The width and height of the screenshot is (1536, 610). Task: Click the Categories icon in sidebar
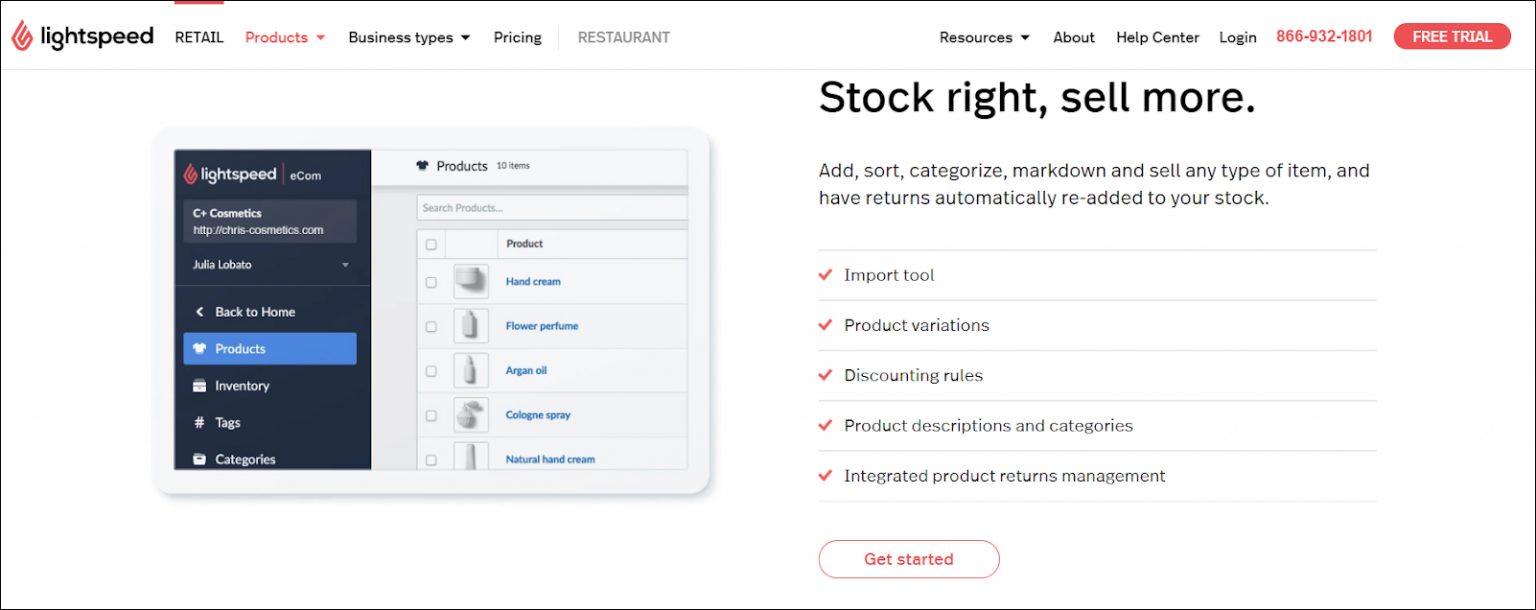[x=199, y=460]
